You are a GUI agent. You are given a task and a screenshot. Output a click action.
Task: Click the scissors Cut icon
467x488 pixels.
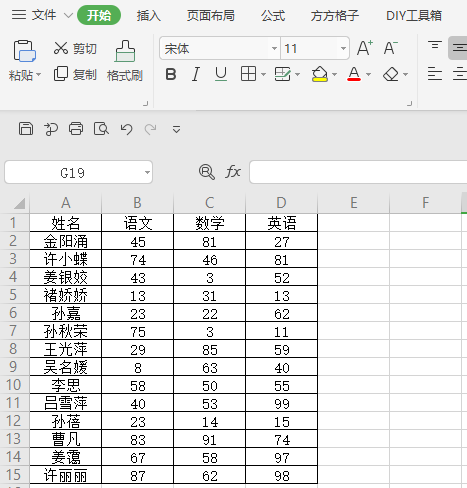pyautogui.click(x=61, y=48)
